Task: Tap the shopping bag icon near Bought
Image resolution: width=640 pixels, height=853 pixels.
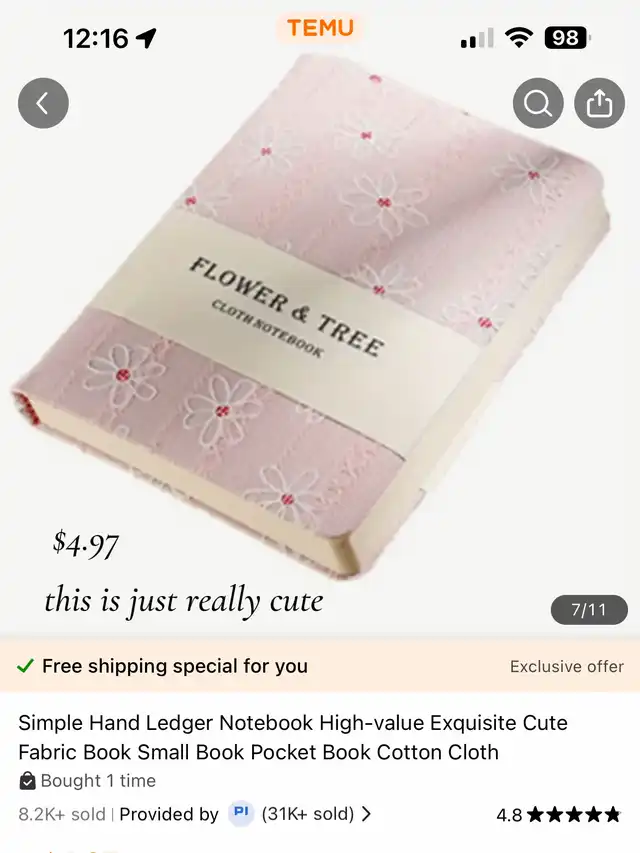Action: coord(27,781)
